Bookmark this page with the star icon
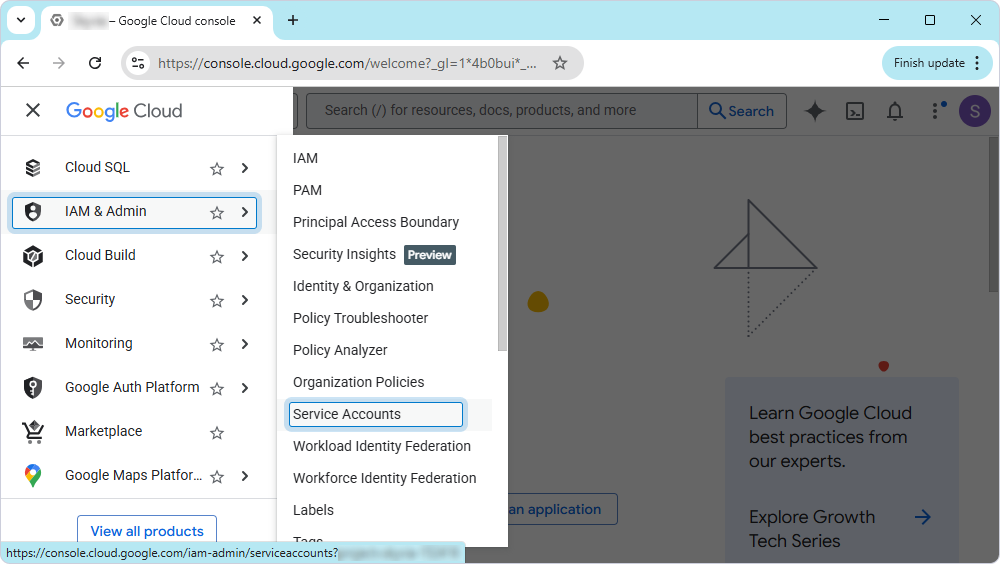1000x564 pixels. (x=560, y=63)
